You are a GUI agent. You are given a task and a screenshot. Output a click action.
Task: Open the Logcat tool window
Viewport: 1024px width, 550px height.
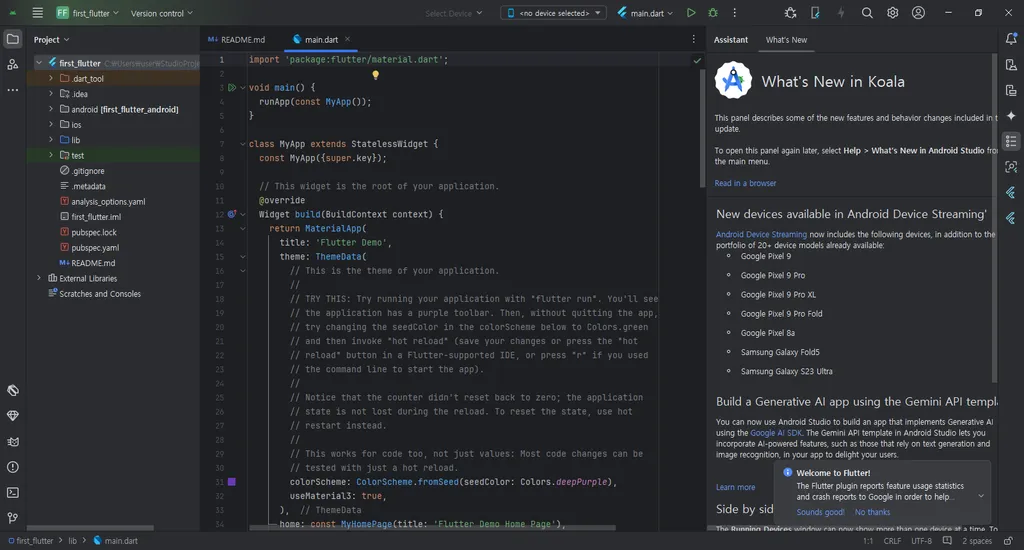(x=12, y=442)
